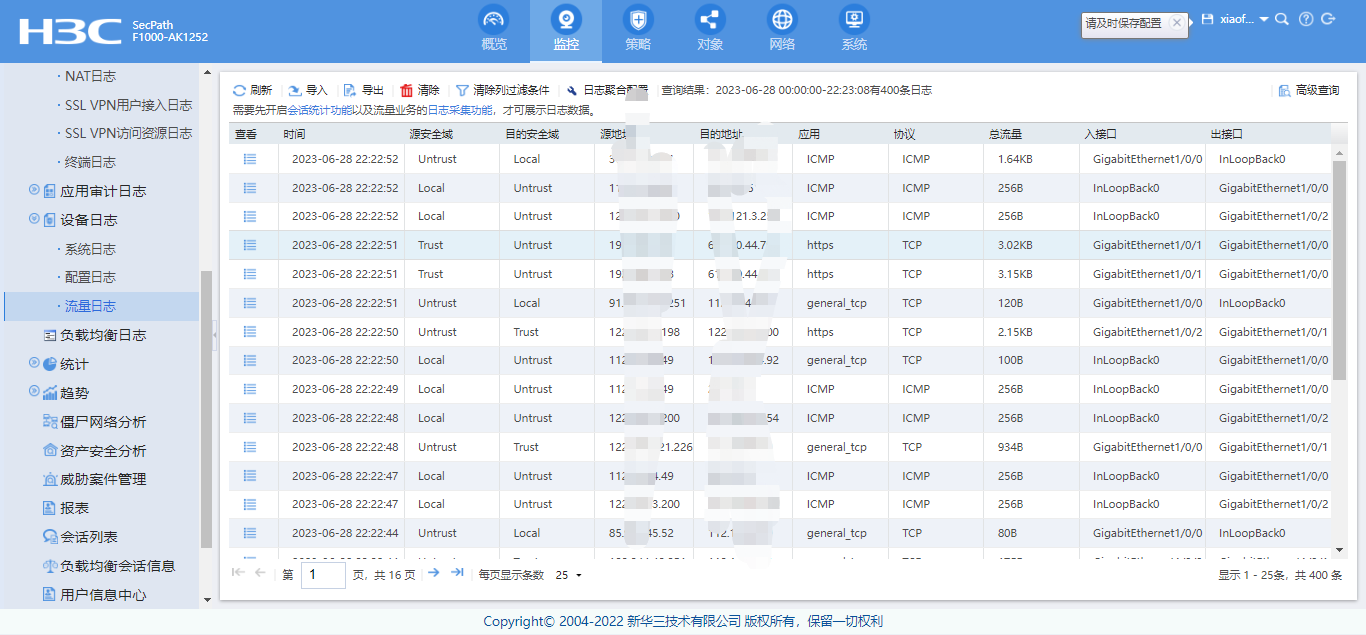Expand the 统计 tree node

[35, 363]
